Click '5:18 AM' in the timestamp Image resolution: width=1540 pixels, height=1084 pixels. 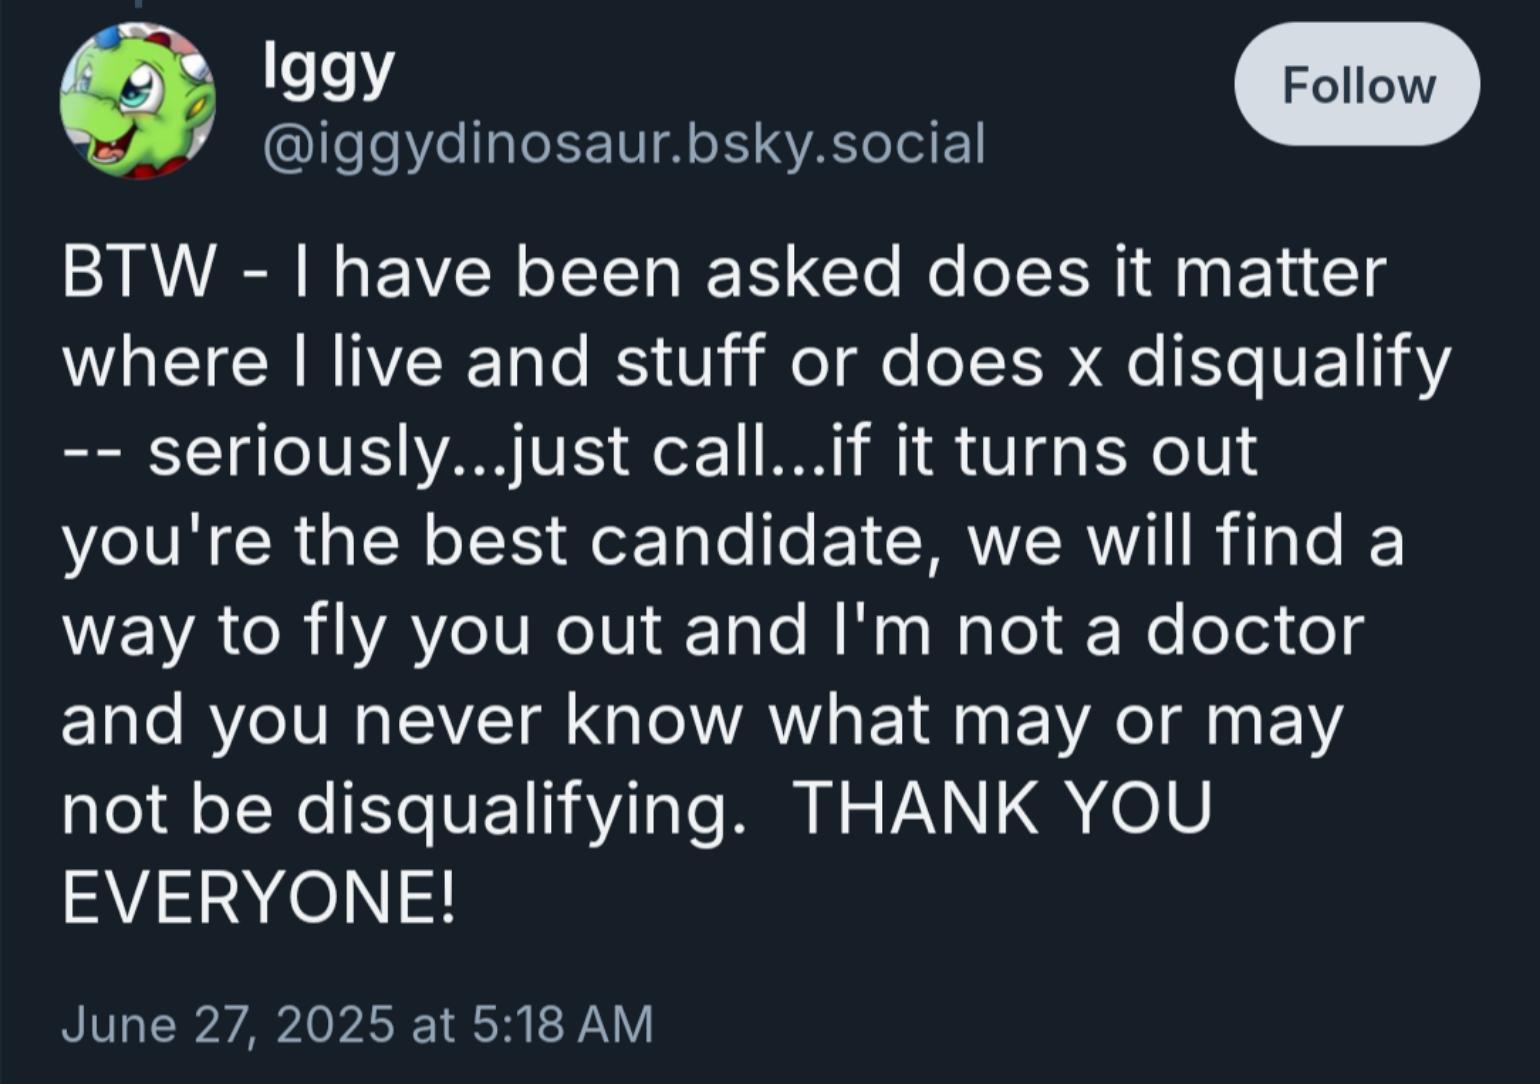(560, 1024)
